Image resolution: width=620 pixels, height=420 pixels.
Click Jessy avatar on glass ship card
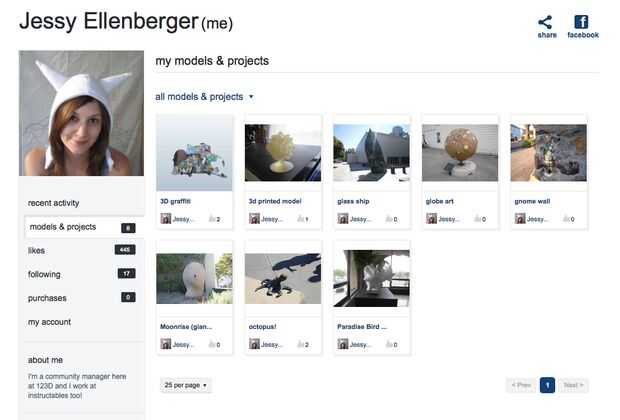pos(343,218)
